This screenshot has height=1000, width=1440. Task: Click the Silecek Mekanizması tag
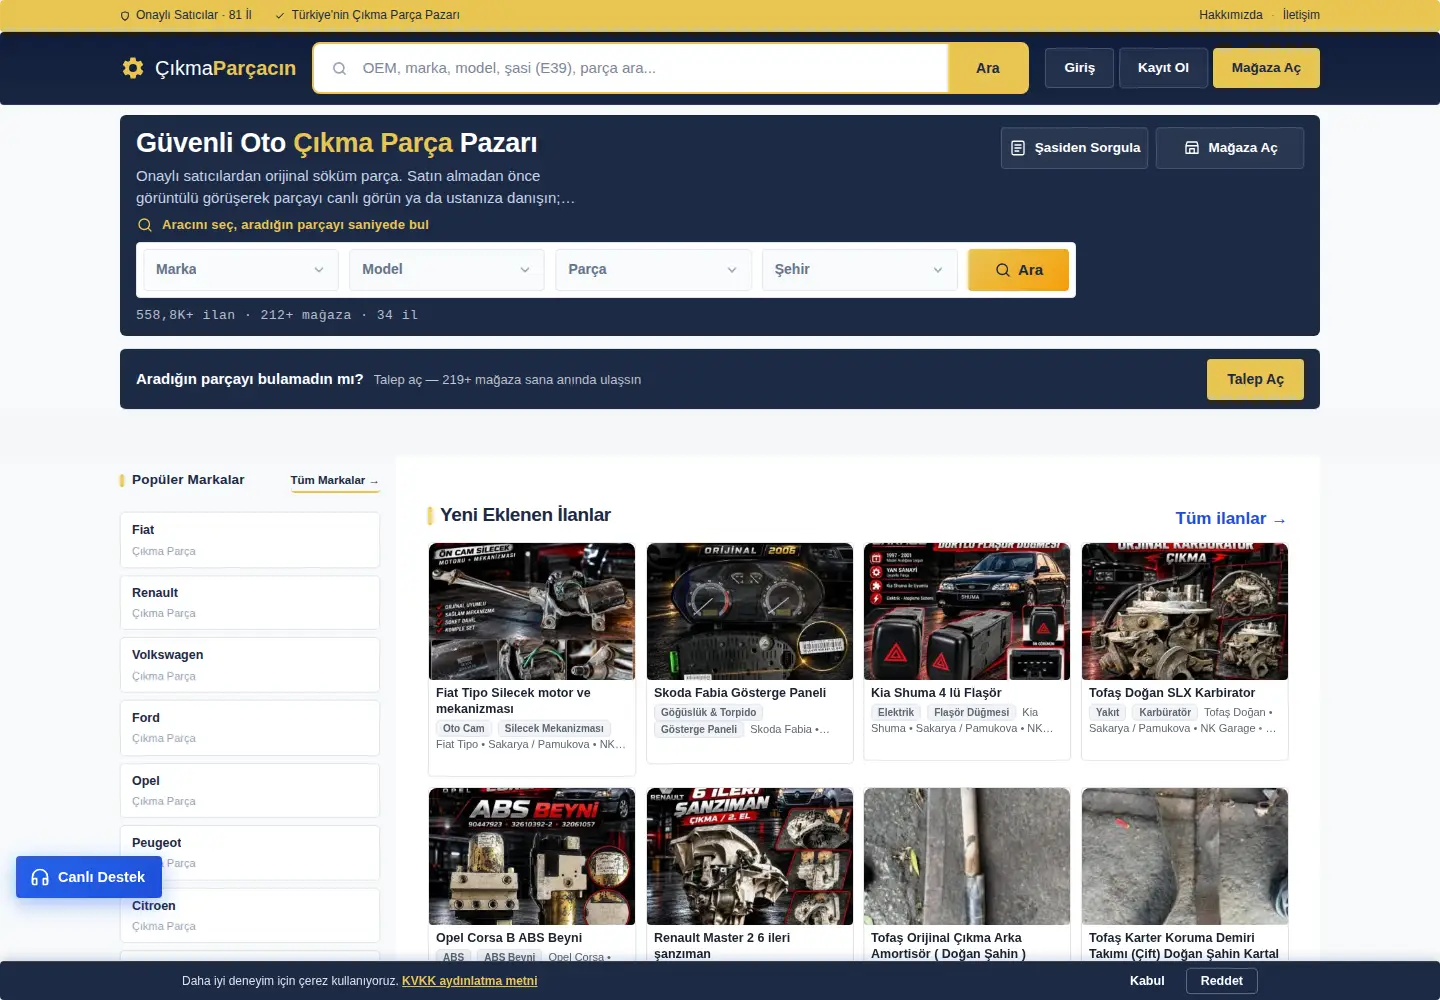click(x=554, y=729)
